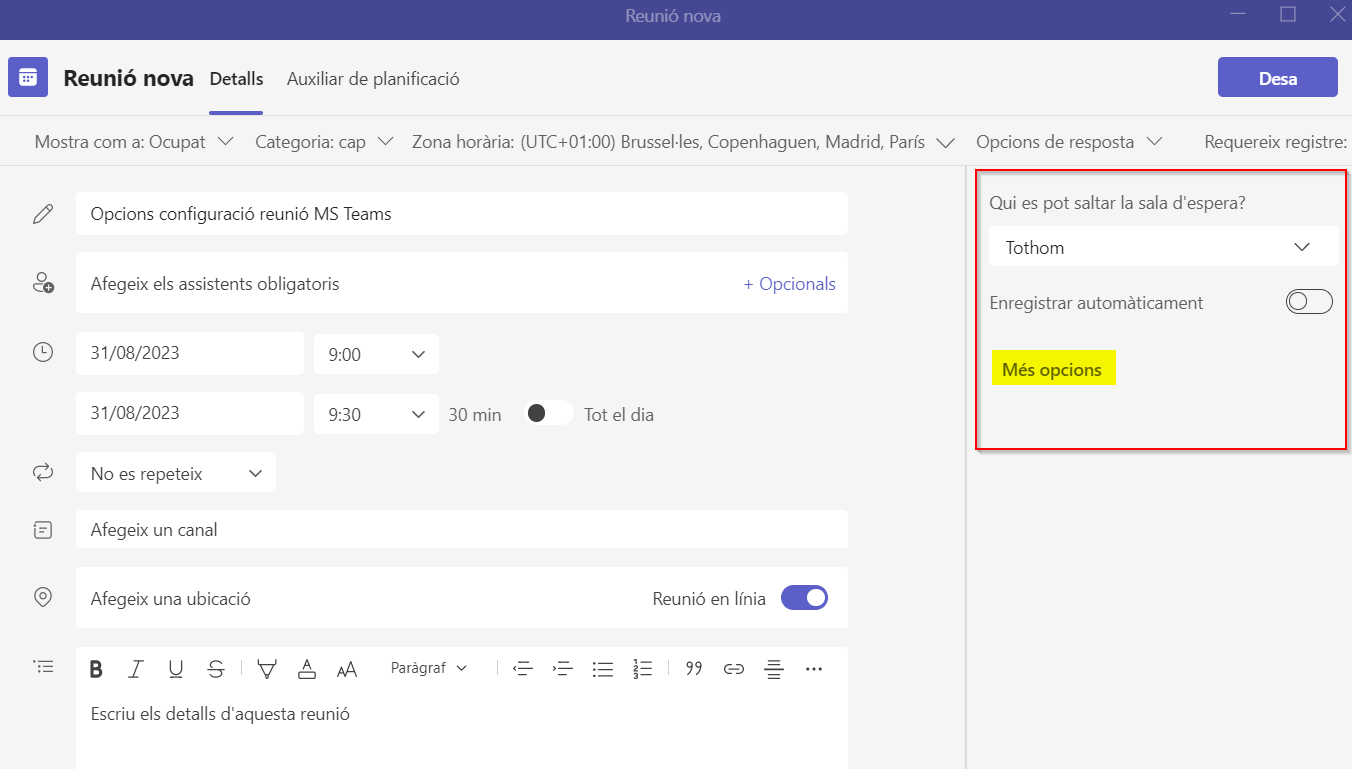Open the Paràgraf style dropdown
This screenshot has width=1352, height=769.
pos(429,668)
